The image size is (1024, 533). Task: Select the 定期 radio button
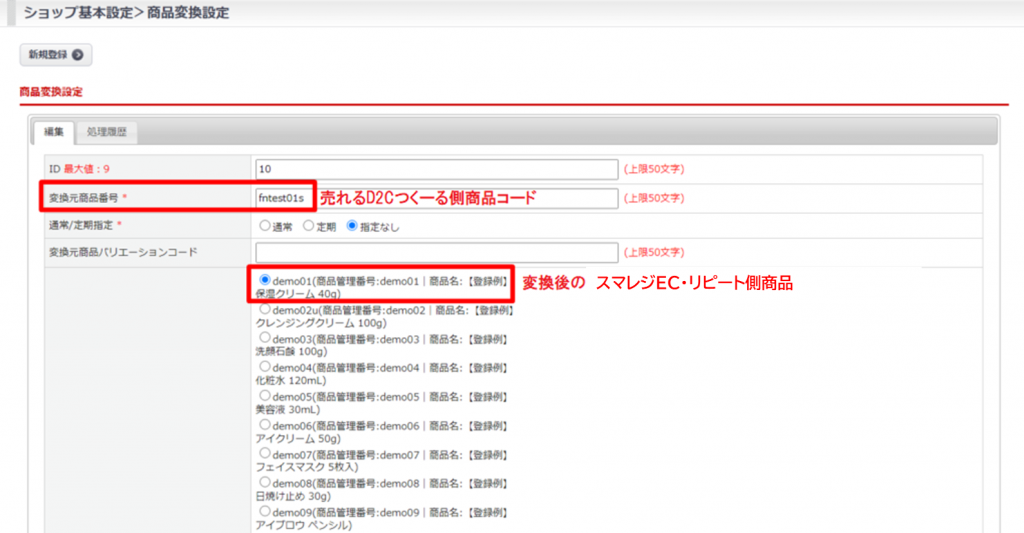click(308, 226)
